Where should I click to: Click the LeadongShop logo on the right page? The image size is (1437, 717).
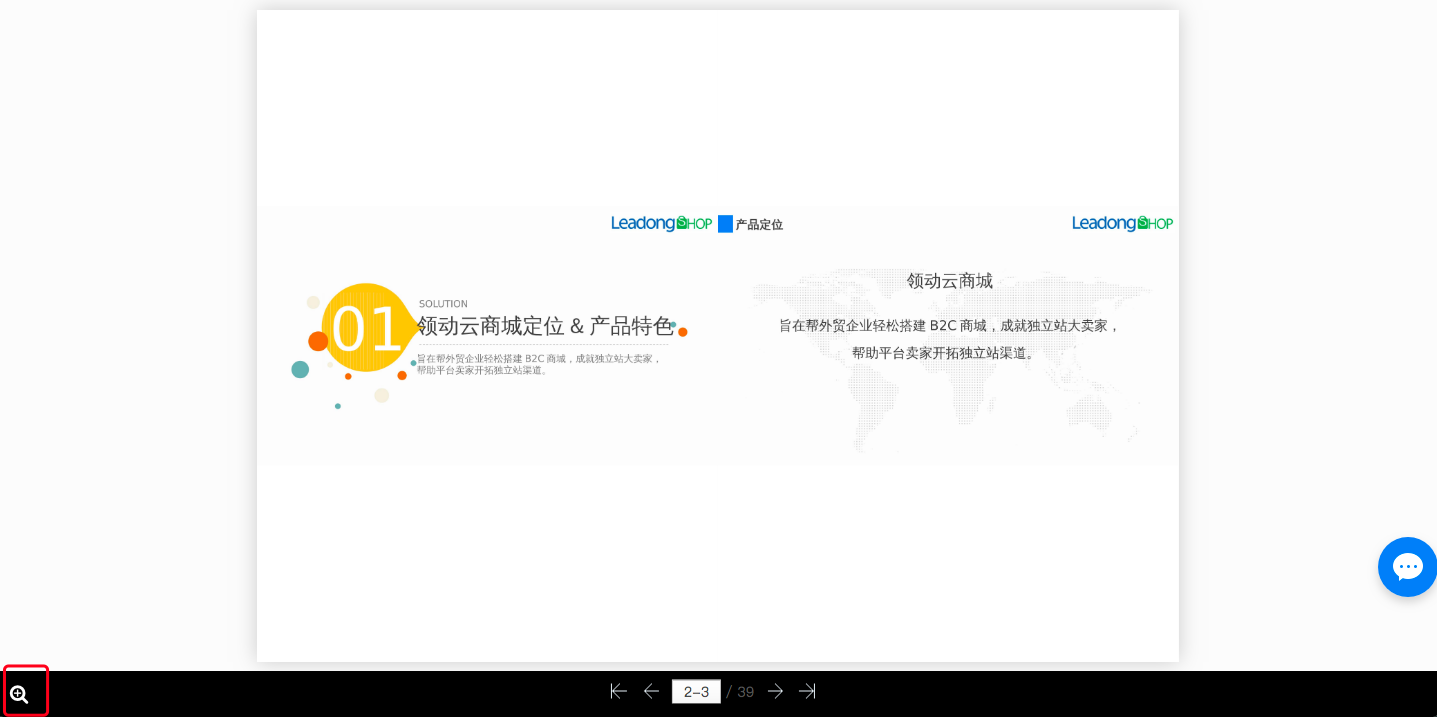point(1121,223)
